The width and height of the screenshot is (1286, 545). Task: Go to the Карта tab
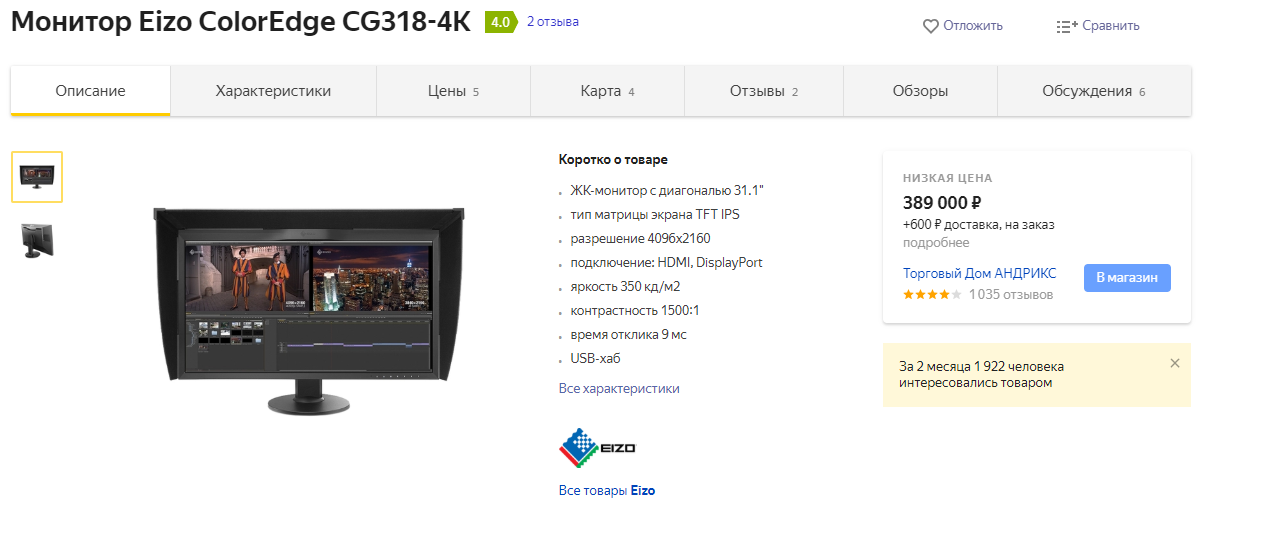pos(607,91)
